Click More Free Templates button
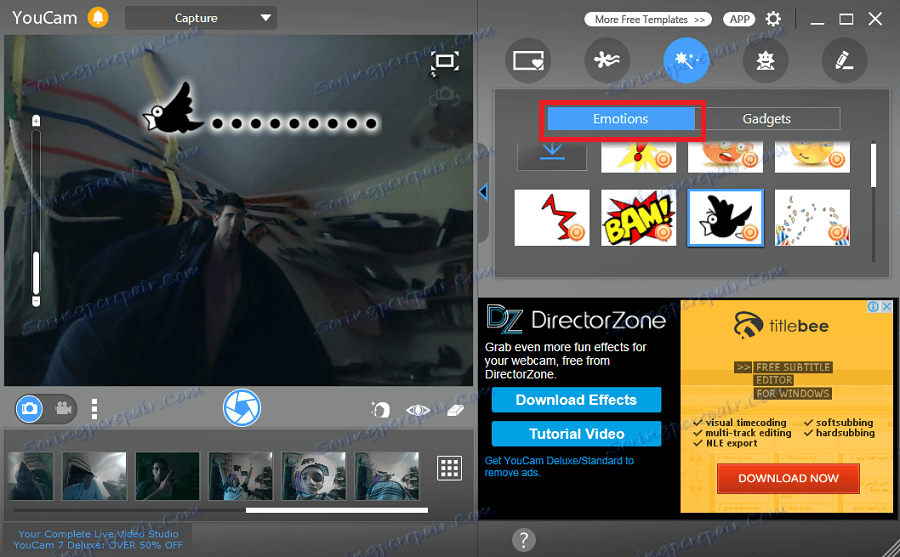Viewport: 900px width, 557px height. [x=648, y=20]
